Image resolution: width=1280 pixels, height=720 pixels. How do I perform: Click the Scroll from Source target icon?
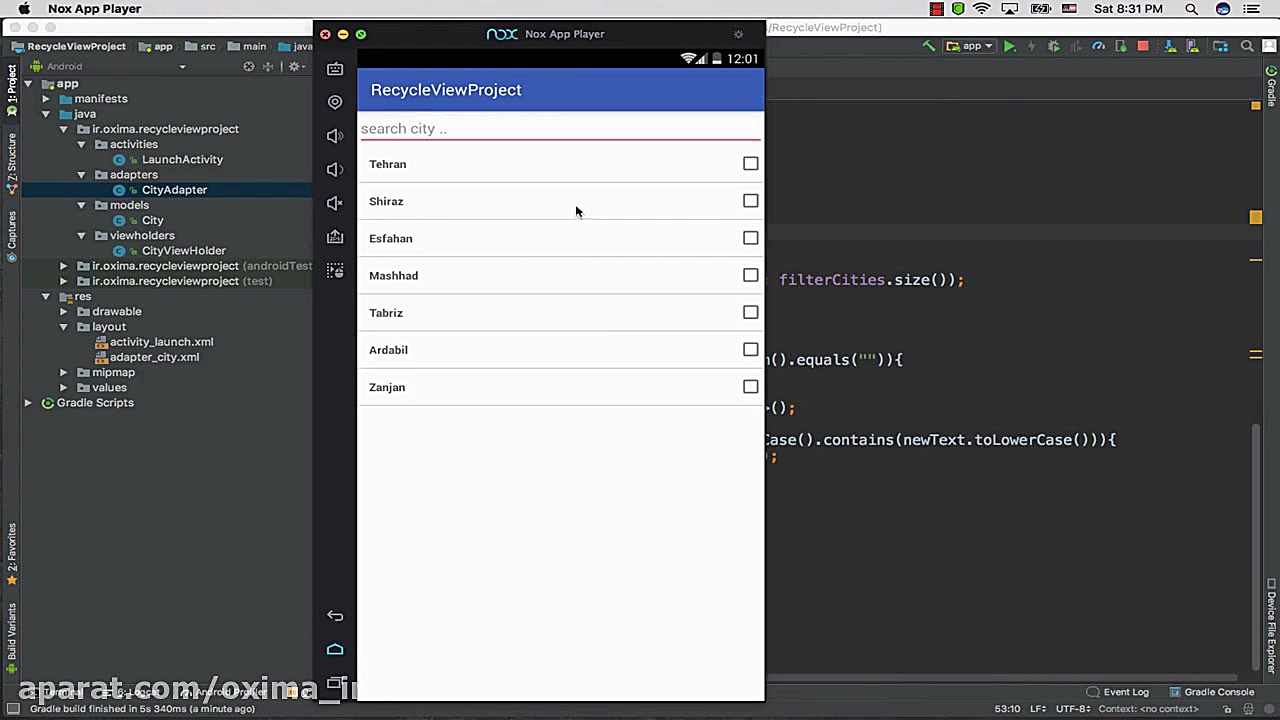tap(249, 67)
